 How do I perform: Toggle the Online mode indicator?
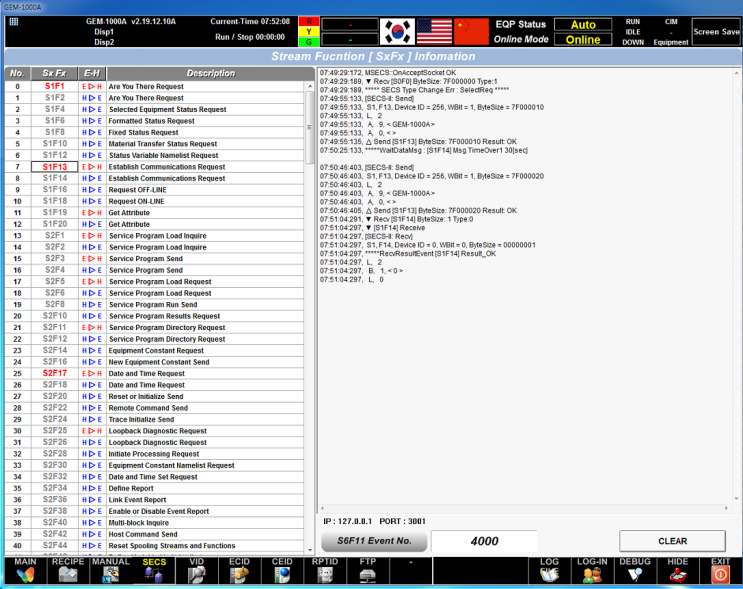point(583,40)
